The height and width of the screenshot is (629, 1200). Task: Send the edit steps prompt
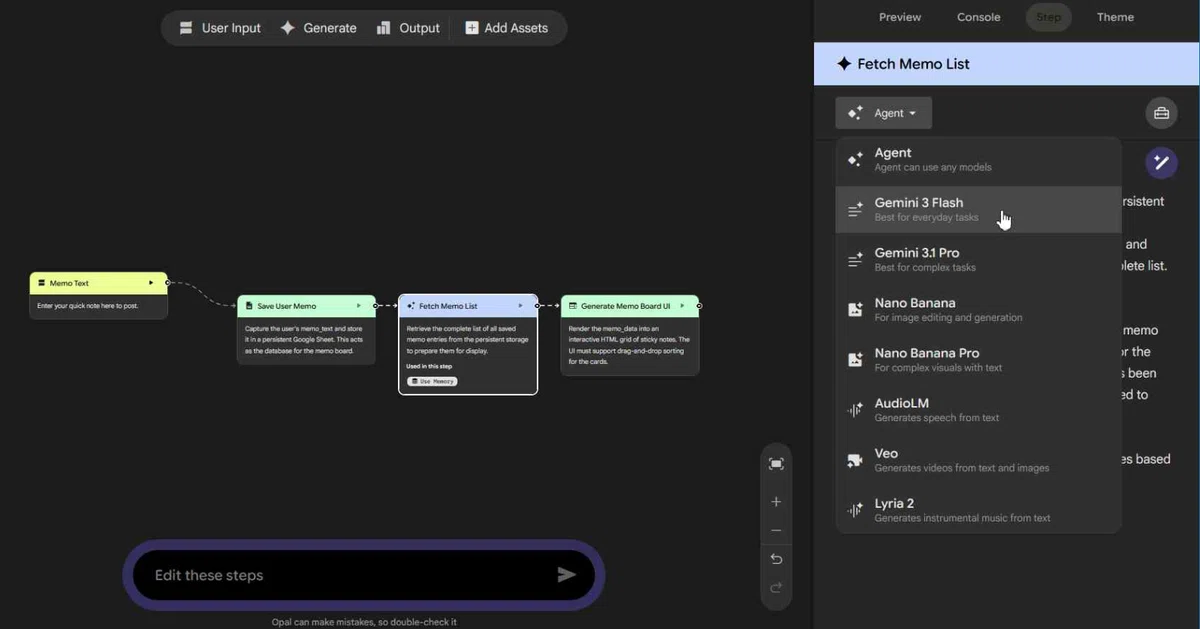567,575
